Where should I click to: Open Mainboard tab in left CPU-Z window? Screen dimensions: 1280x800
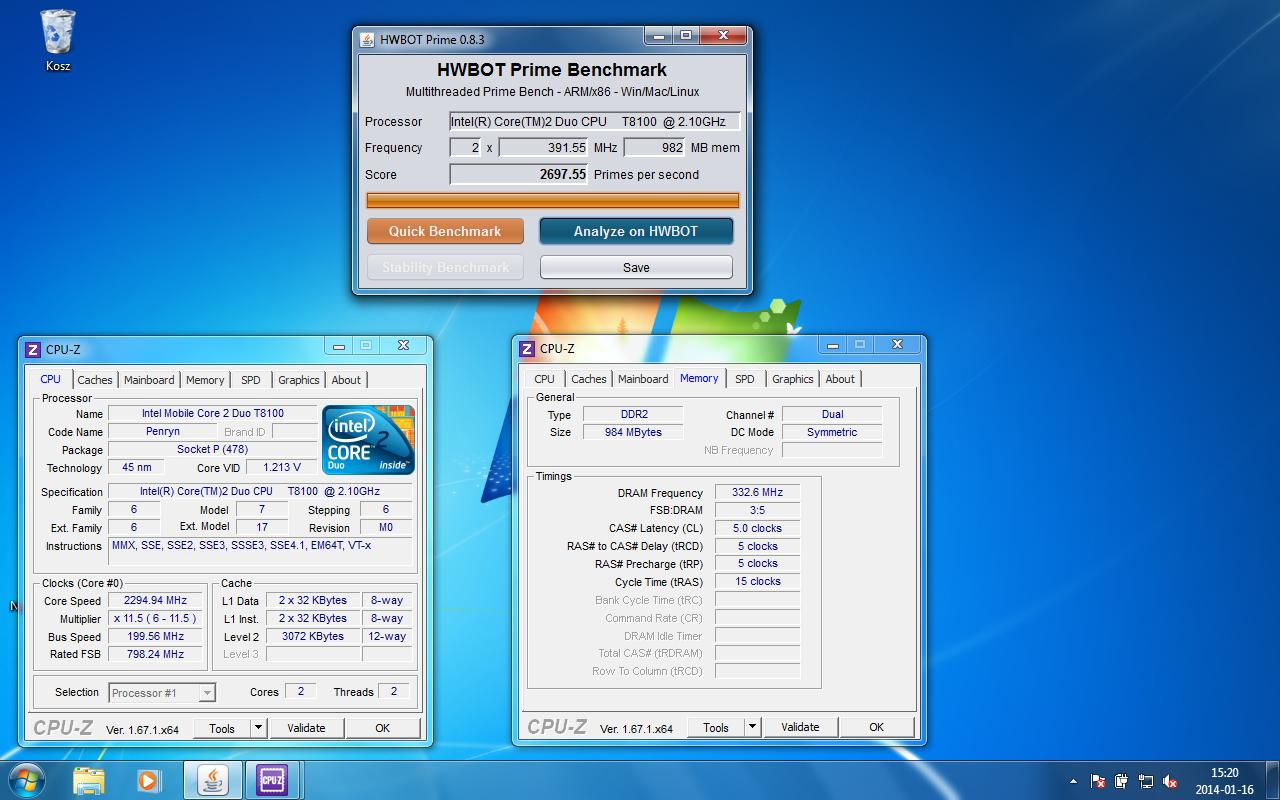click(x=149, y=380)
